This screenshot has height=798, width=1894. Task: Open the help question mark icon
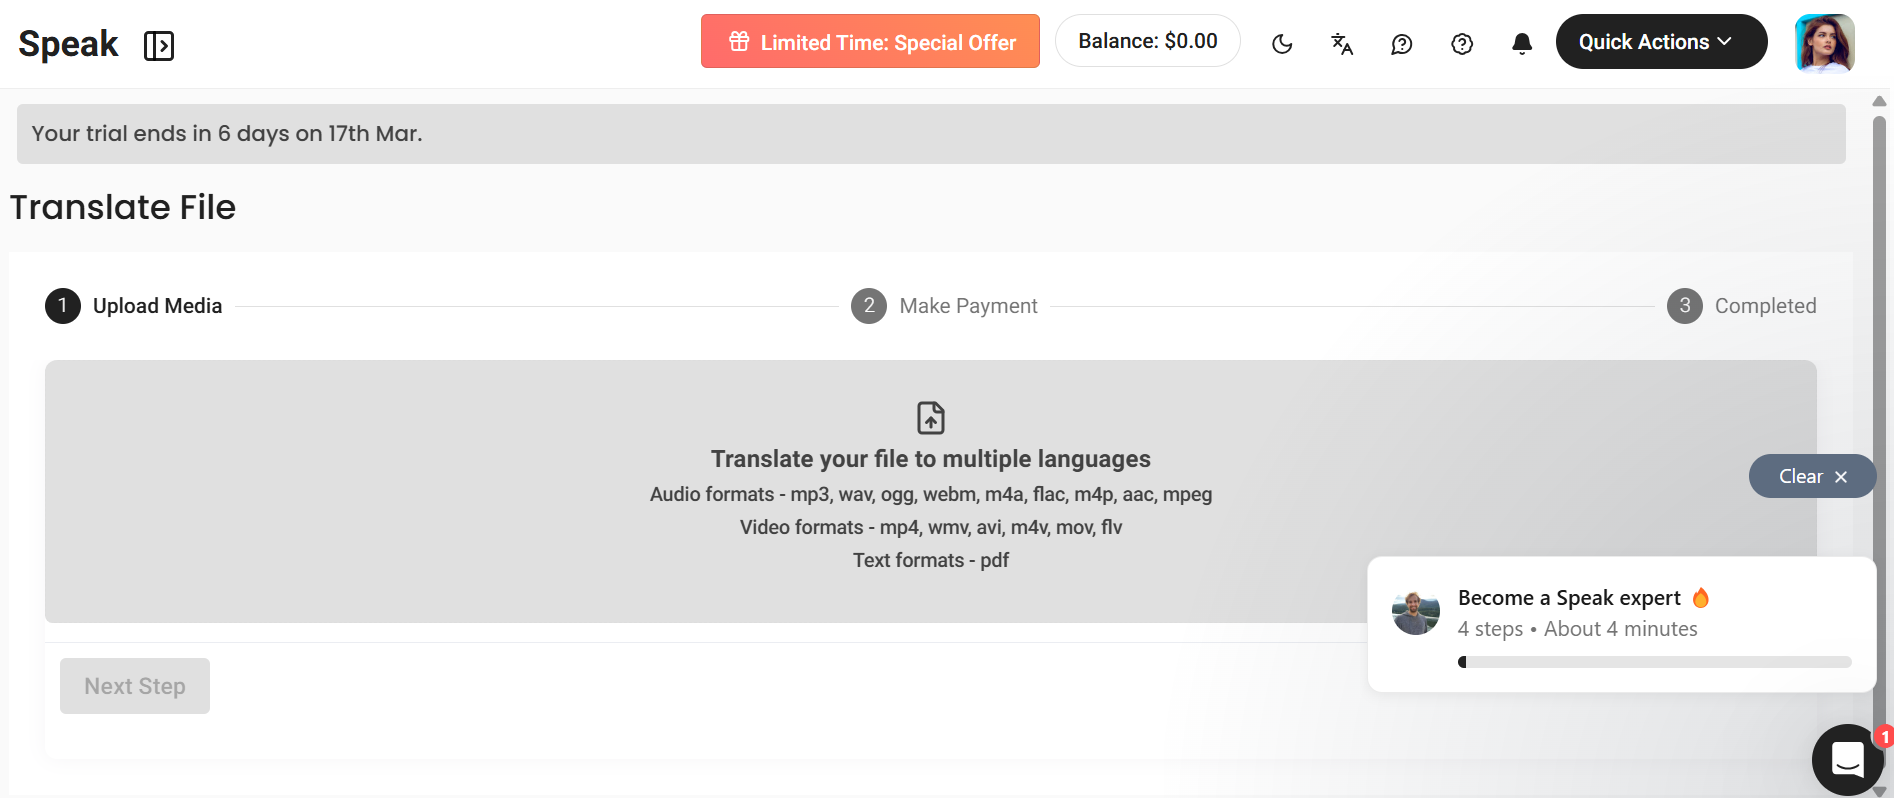pyautogui.click(x=1462, y=43)
